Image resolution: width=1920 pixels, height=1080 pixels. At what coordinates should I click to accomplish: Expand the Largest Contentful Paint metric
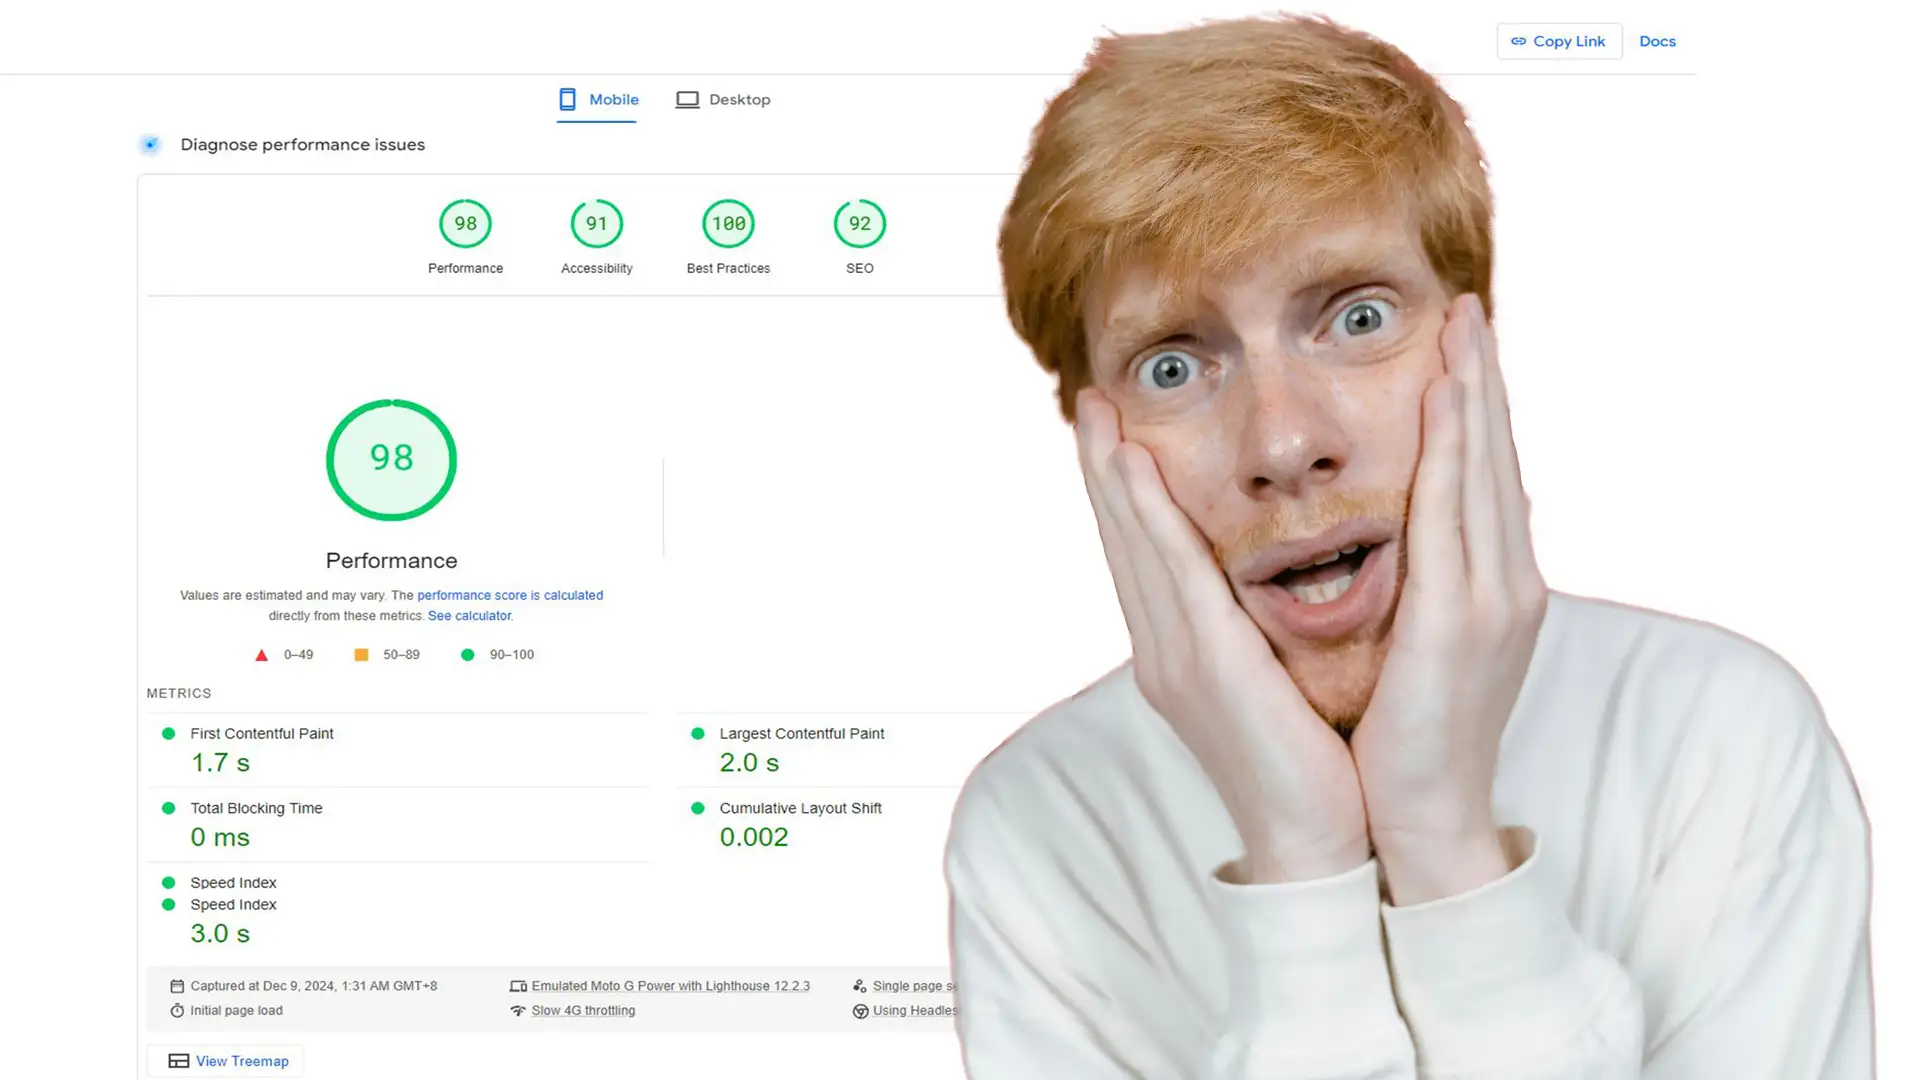801,734
